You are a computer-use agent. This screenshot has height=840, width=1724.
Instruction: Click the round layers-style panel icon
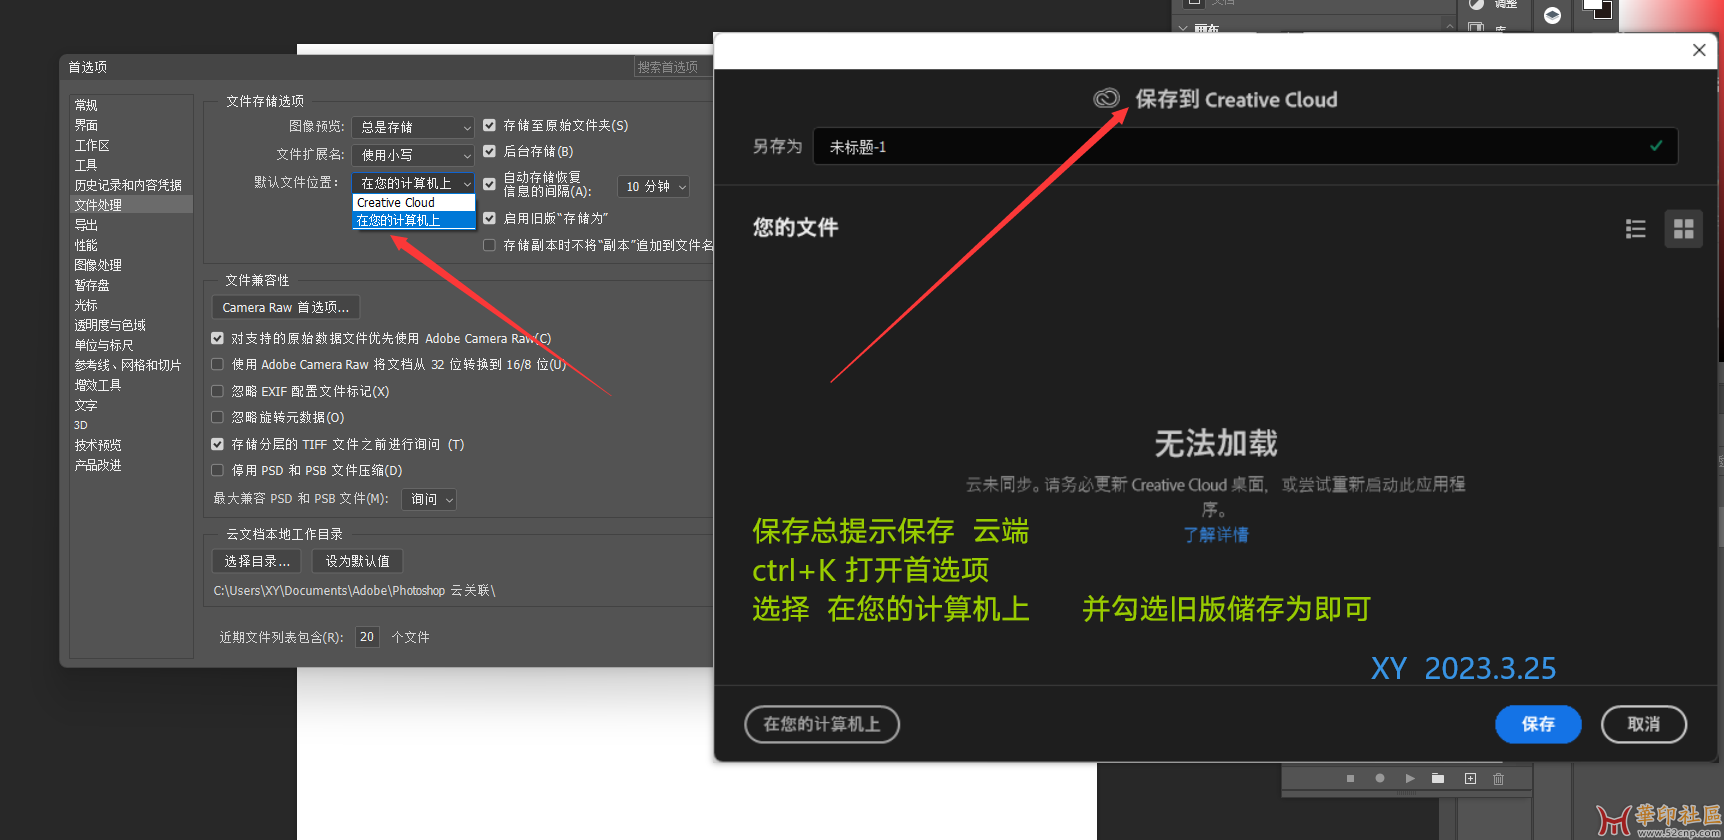pyautogui.click(x=1552, y=15)
